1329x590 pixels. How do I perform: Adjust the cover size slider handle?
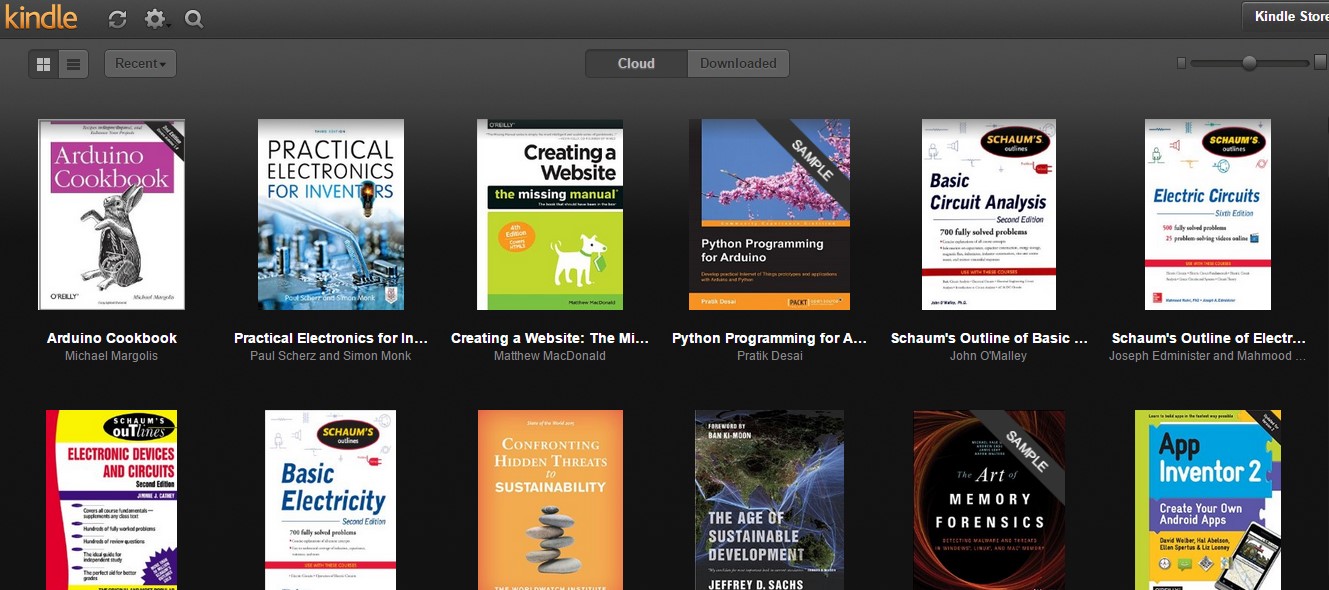(1249, 63)
